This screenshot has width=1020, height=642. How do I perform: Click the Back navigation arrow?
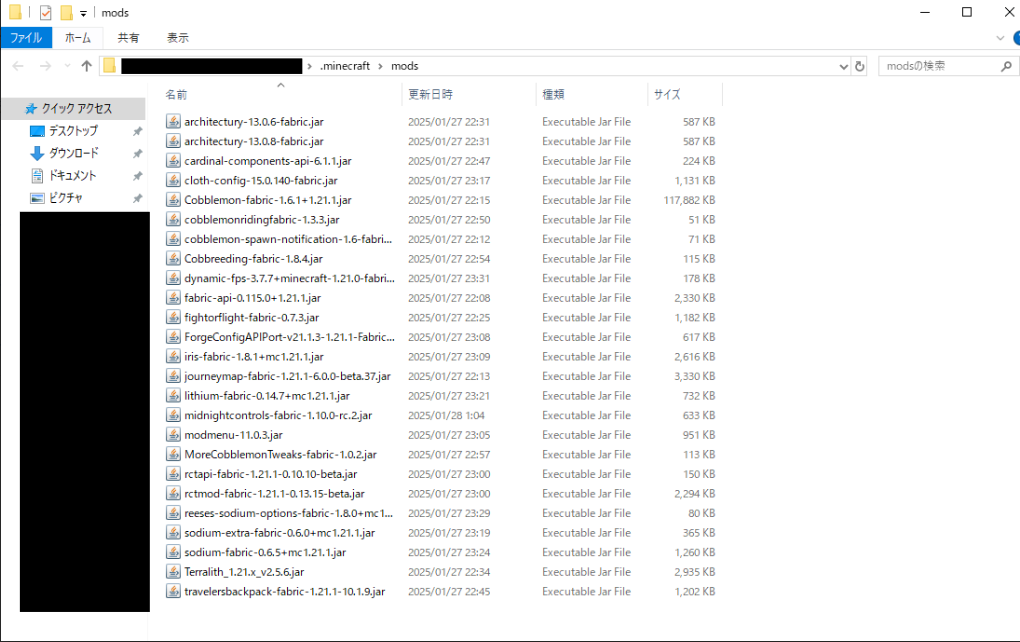pyautogui.click(x=18, y=66)
